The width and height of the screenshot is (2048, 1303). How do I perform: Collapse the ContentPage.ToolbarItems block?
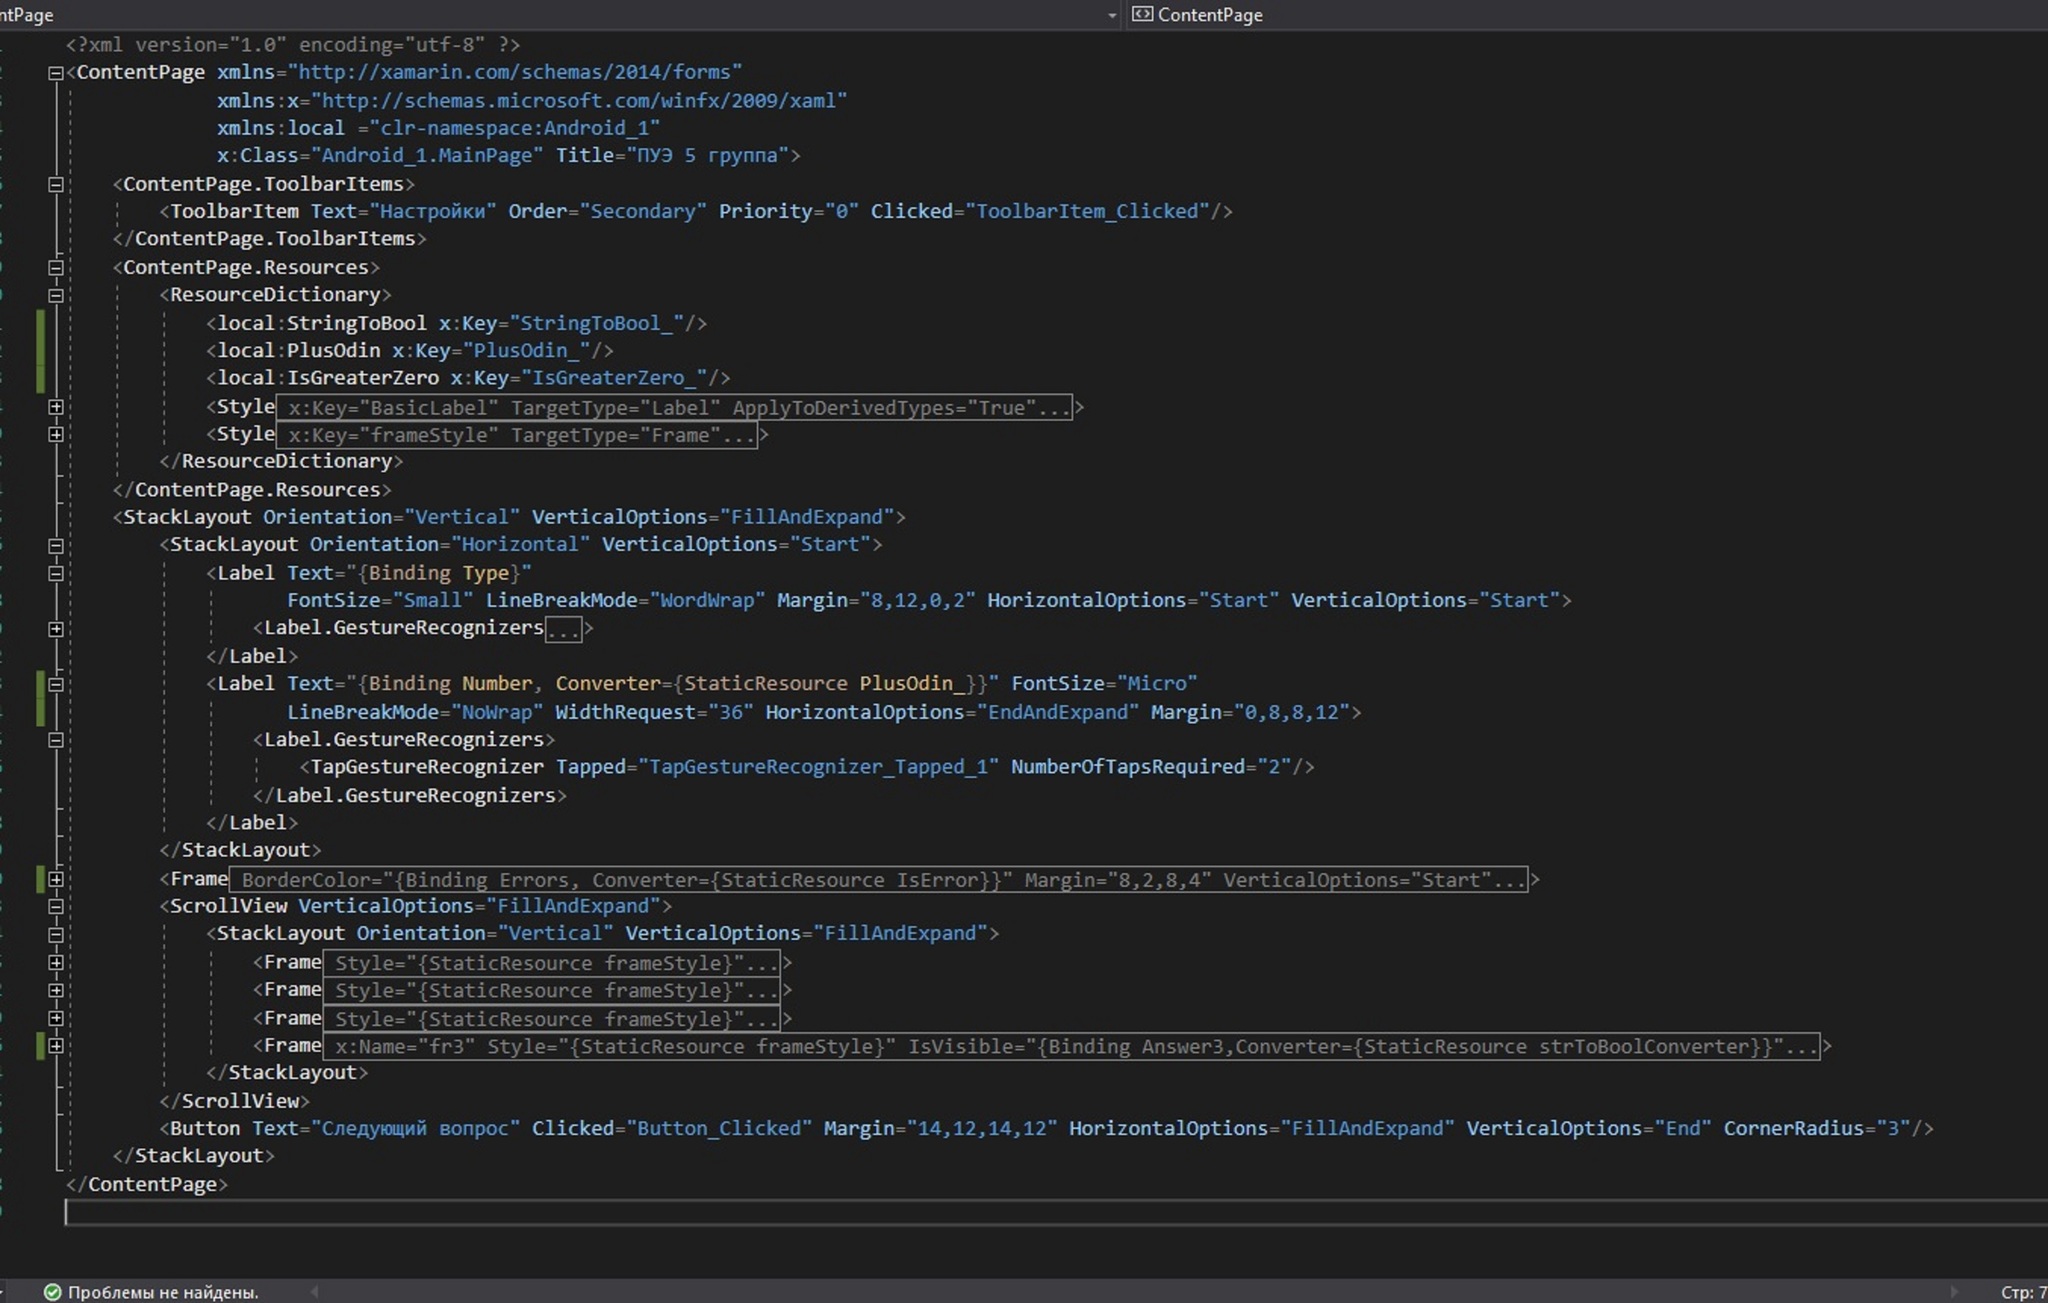(x=56, y=184)
